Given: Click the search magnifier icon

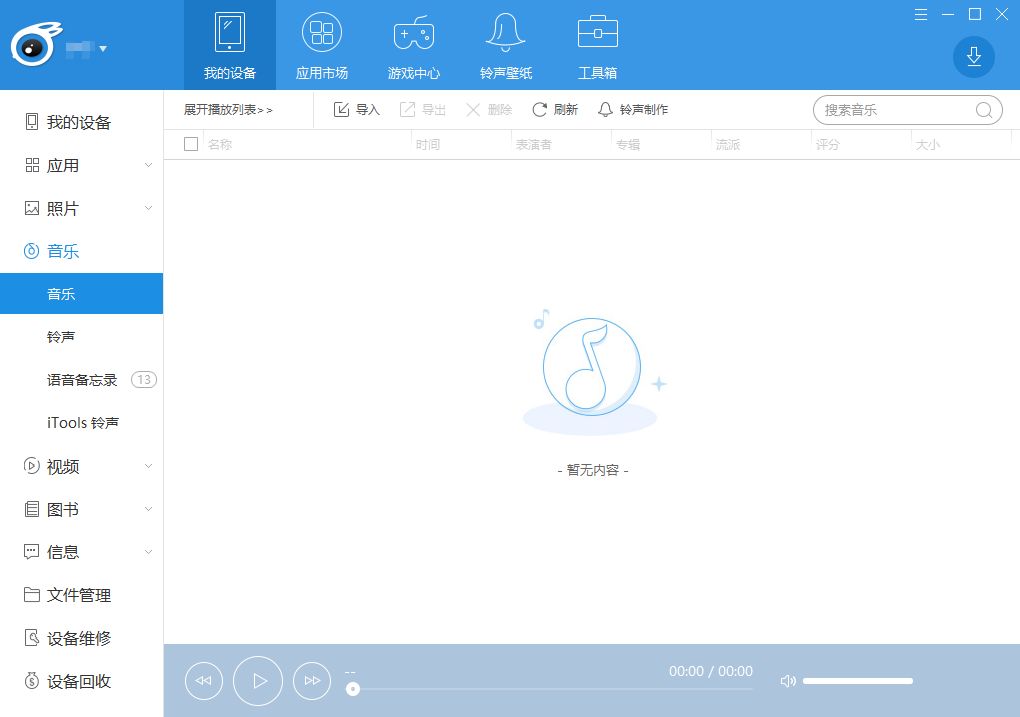Looking at the screenshot, I should coord(984,111).
